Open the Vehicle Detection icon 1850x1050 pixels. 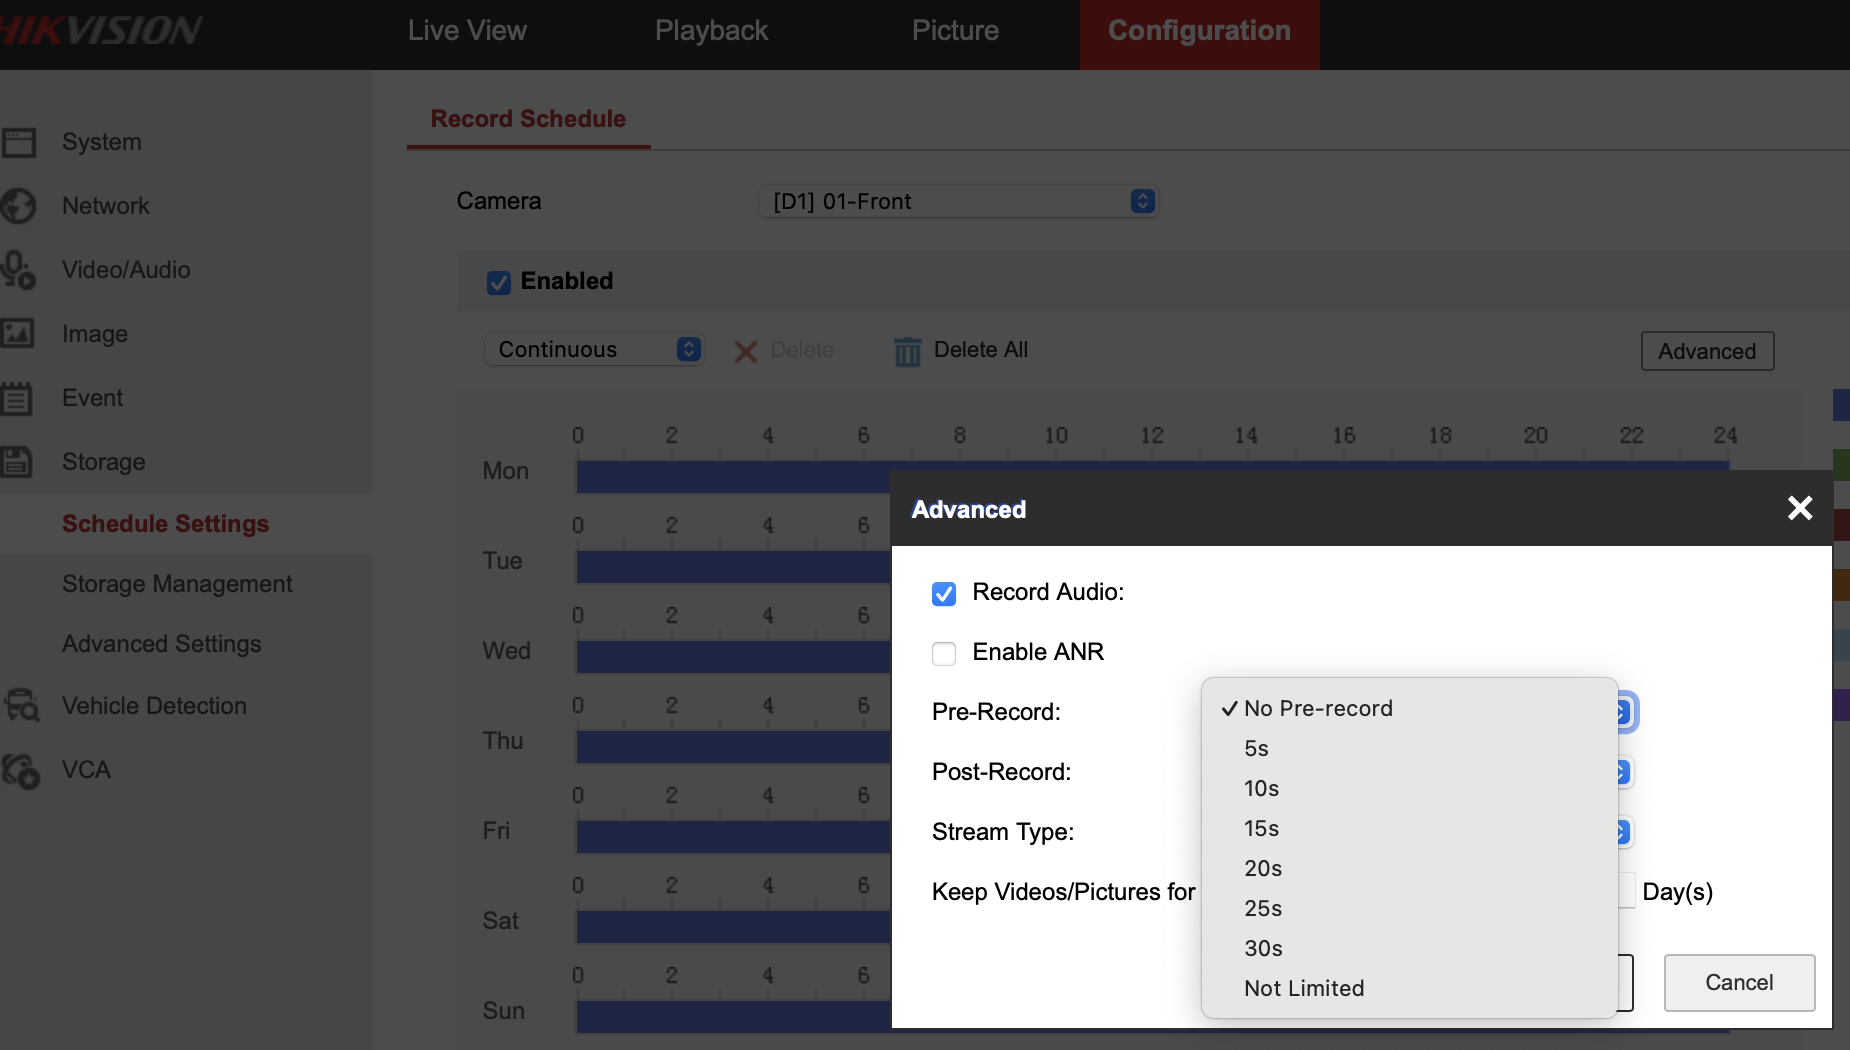tap(19, 705)
